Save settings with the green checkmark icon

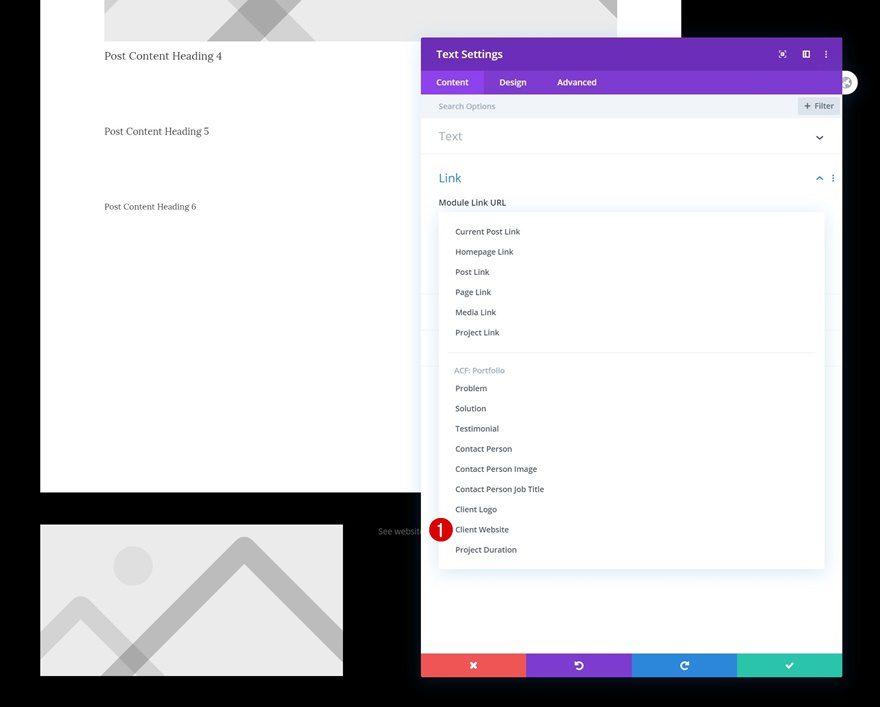click(788, 664)
